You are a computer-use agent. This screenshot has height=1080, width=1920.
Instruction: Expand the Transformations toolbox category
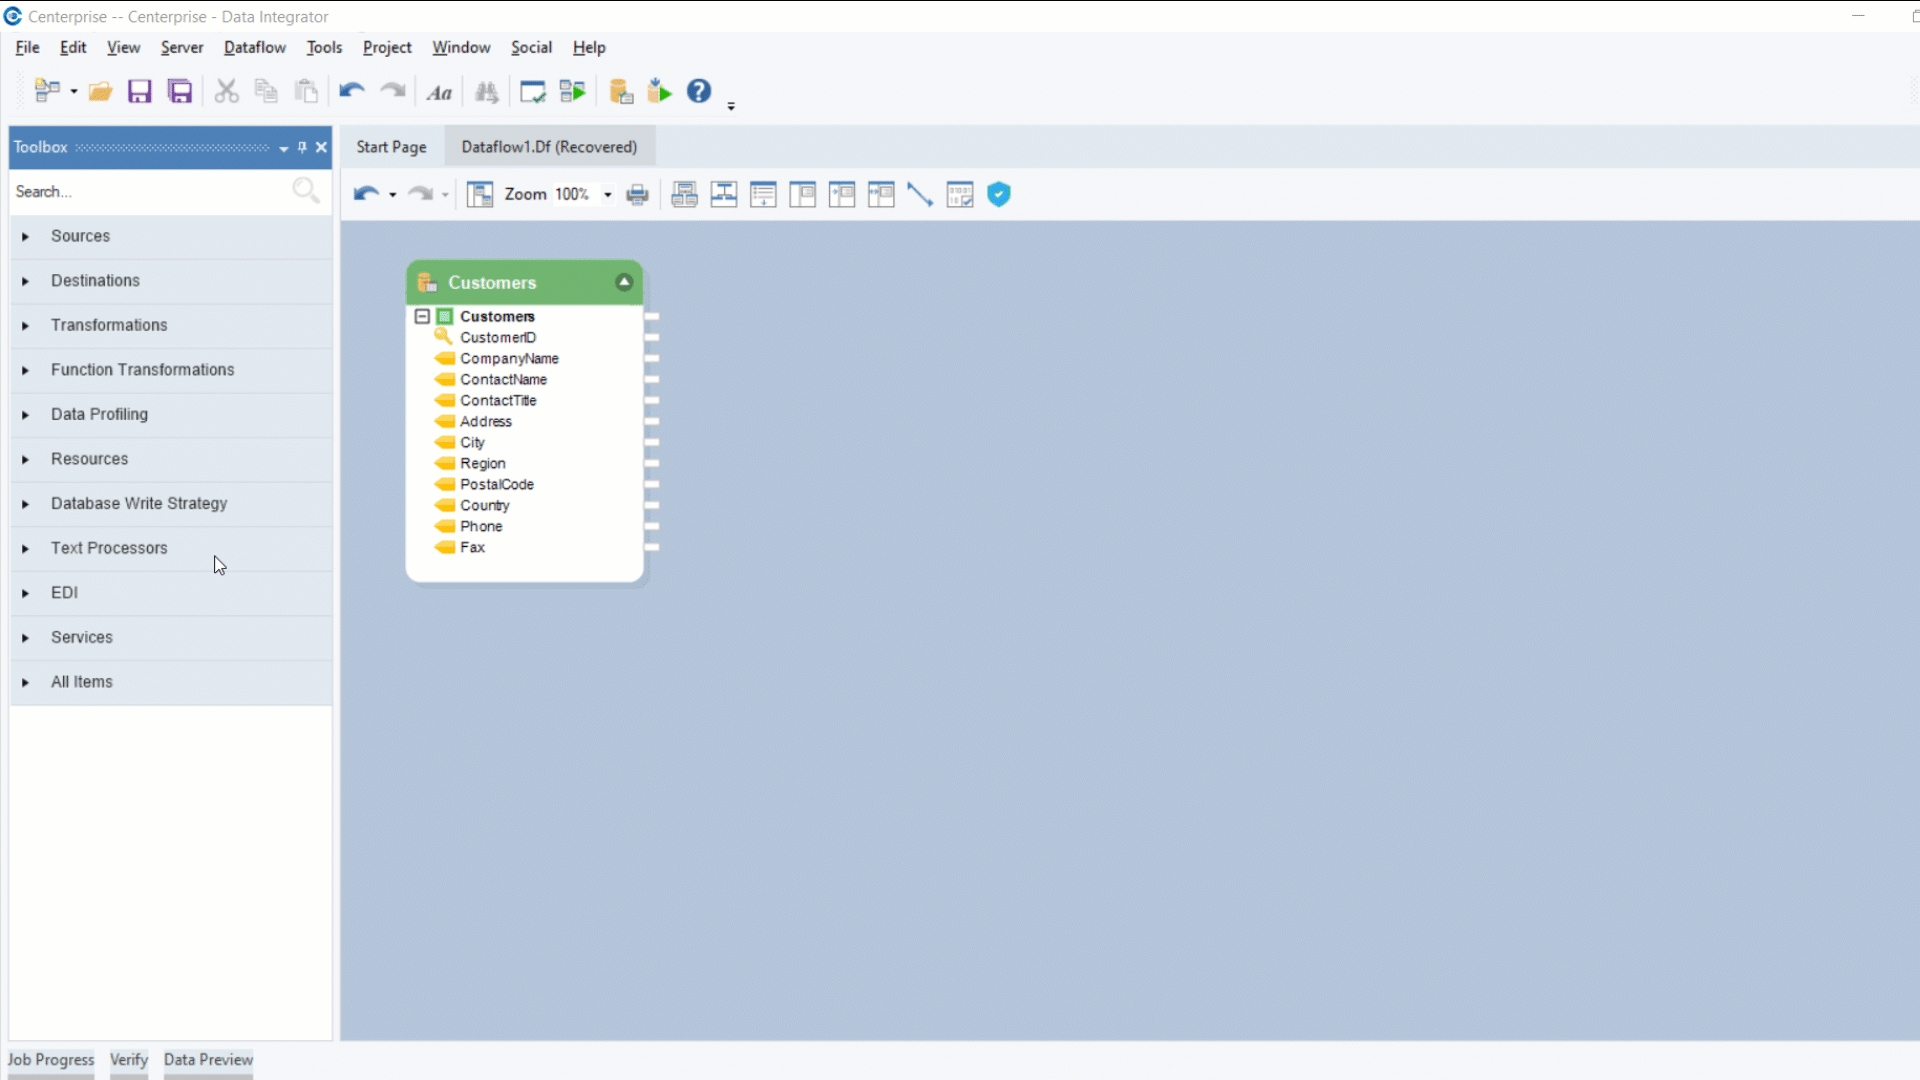click(x=26, y=326)
